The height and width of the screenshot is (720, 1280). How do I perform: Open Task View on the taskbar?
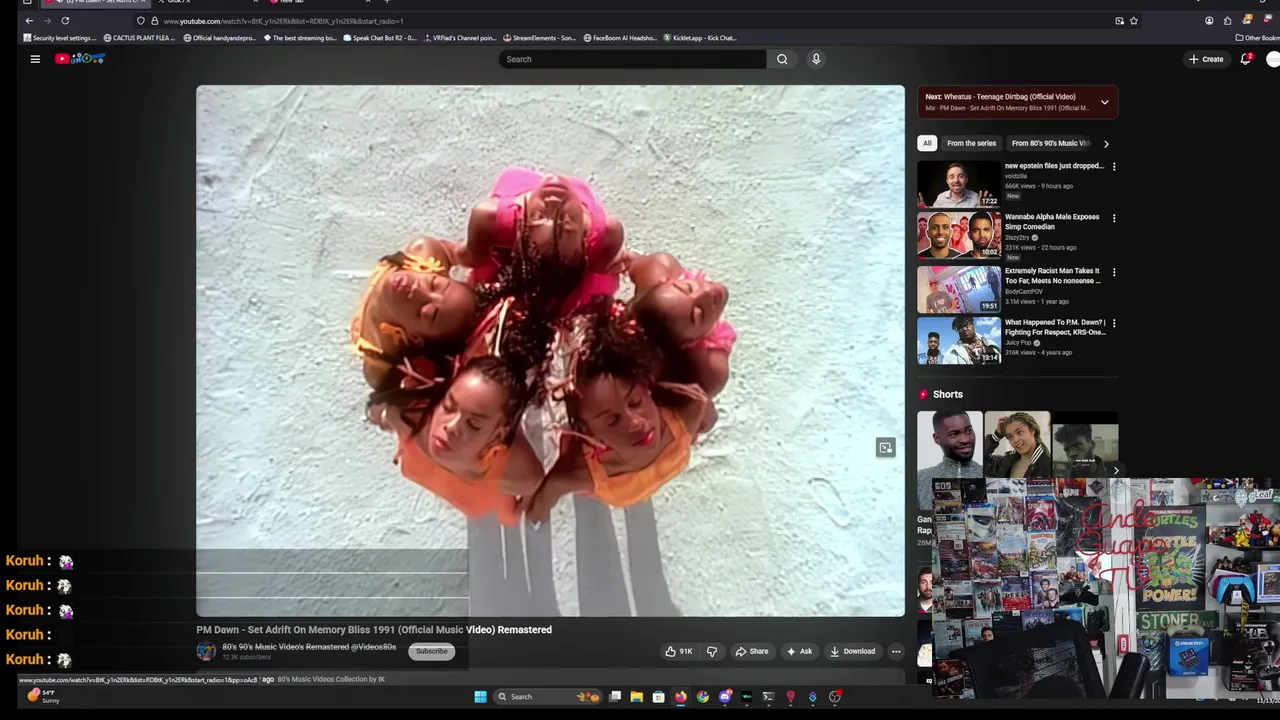[x=615, y=697]
